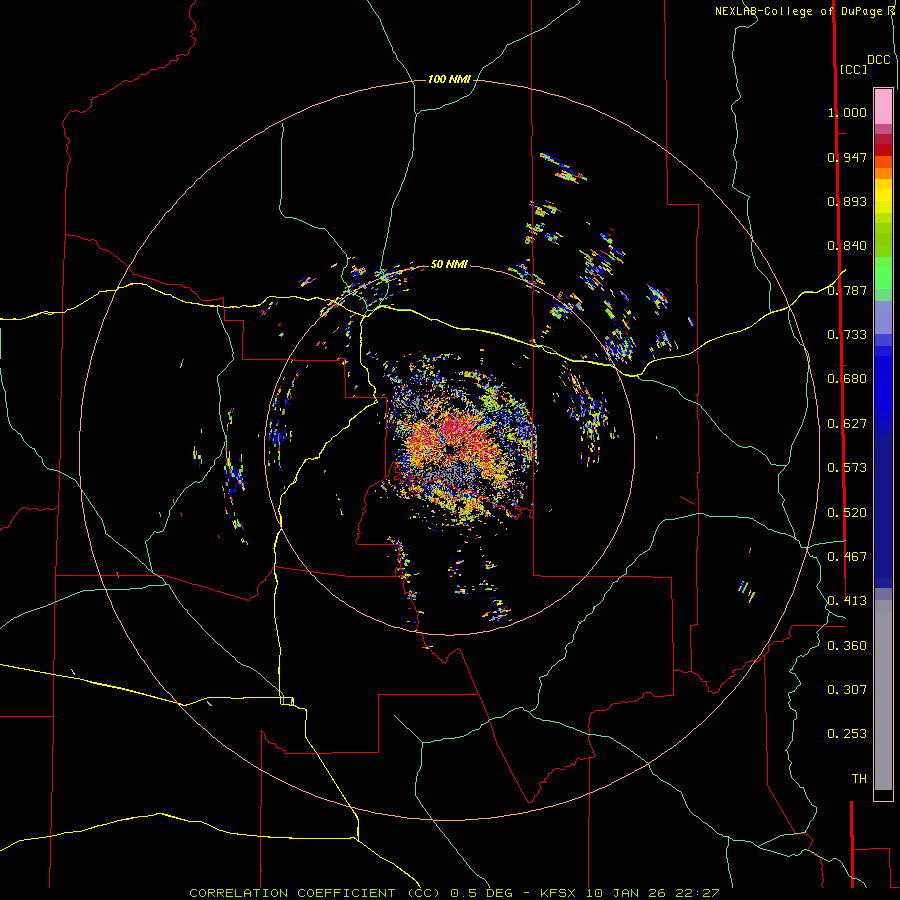Click the CORRELATION COEFFICIENT (CC) caption text
This screenshot has height=900, width=900.
click(x=315, y=893)
